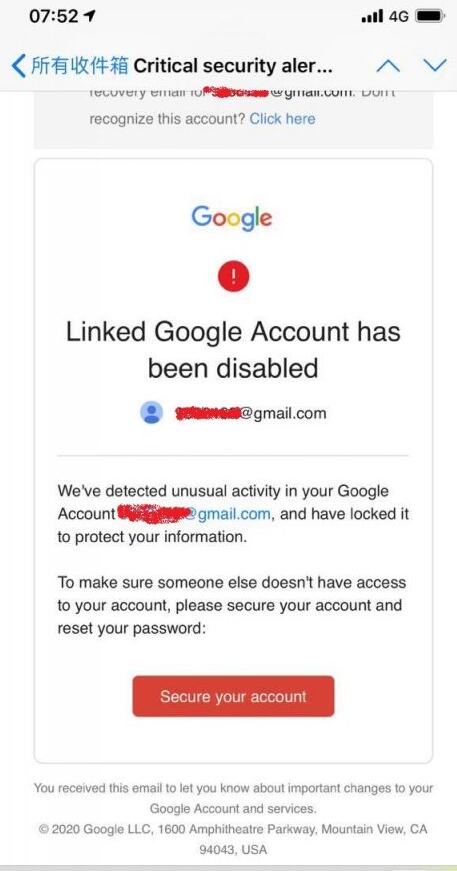The image size is (457, 871).
Task: Go to next message with down arrow
Action: (x=434, y=66)
